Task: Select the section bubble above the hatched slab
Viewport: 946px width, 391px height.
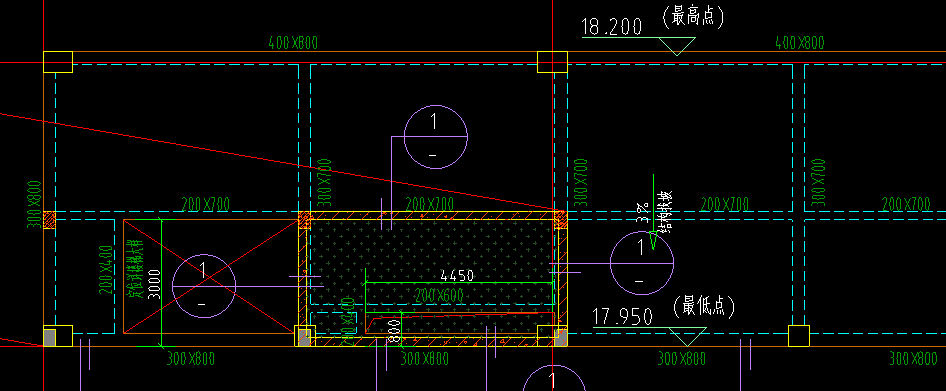Action: (x=436, y=138)
